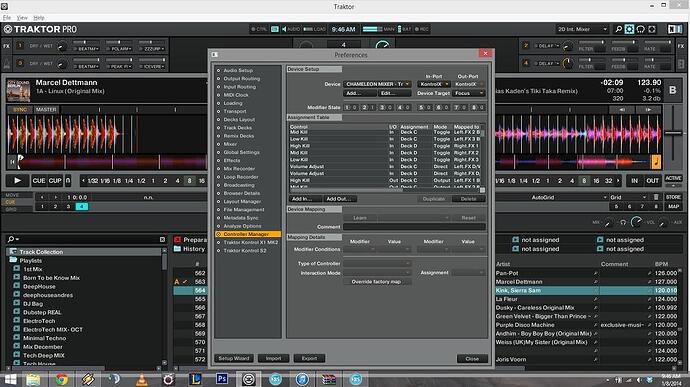The image size is (690, 387).
Task: Select Traktor Kontrol S2 in Preferences list
Action: click(x=245, y=251)
